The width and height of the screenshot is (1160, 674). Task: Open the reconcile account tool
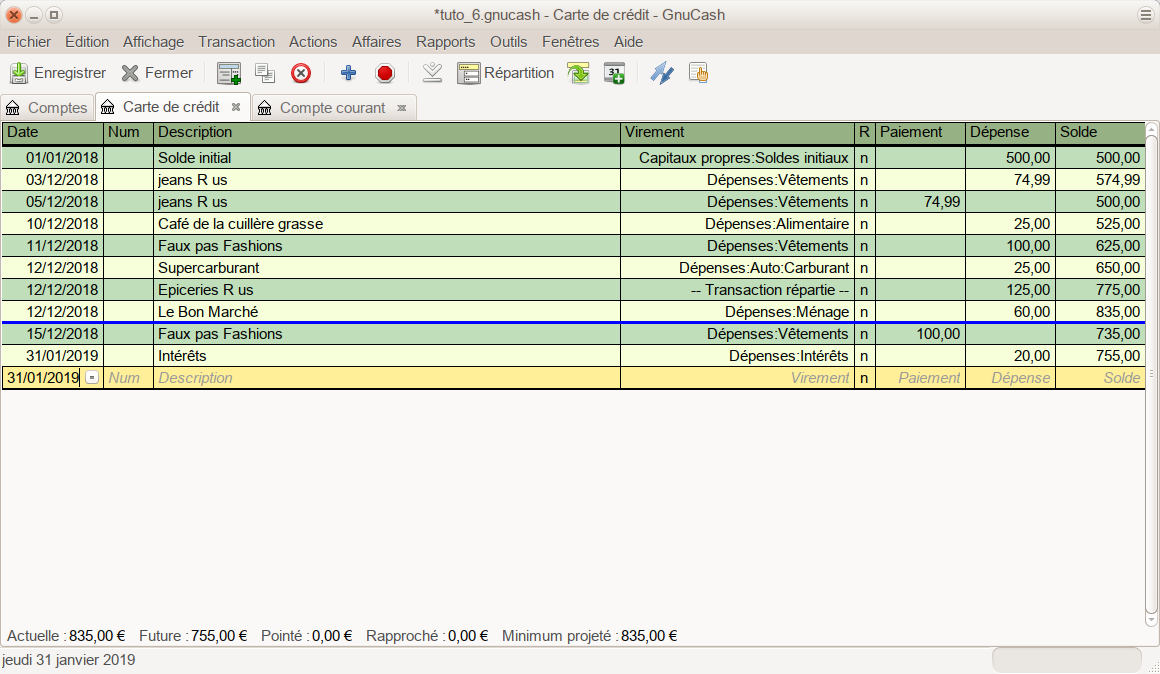662,73
